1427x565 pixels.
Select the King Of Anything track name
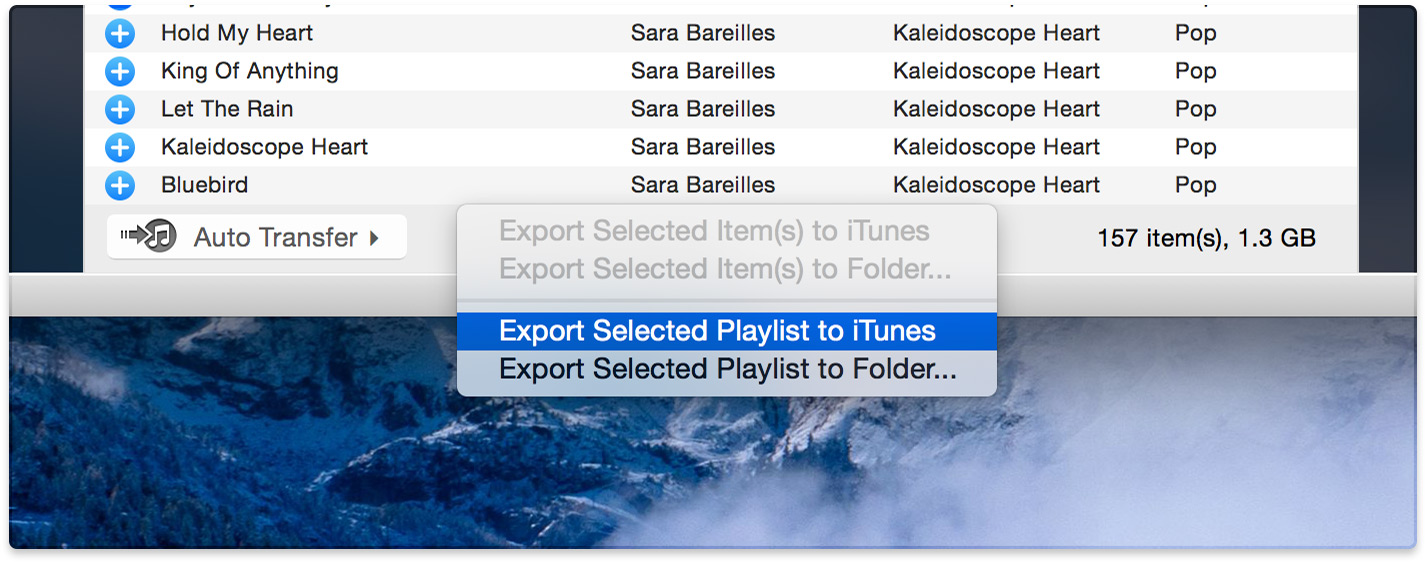coord(249,71)
